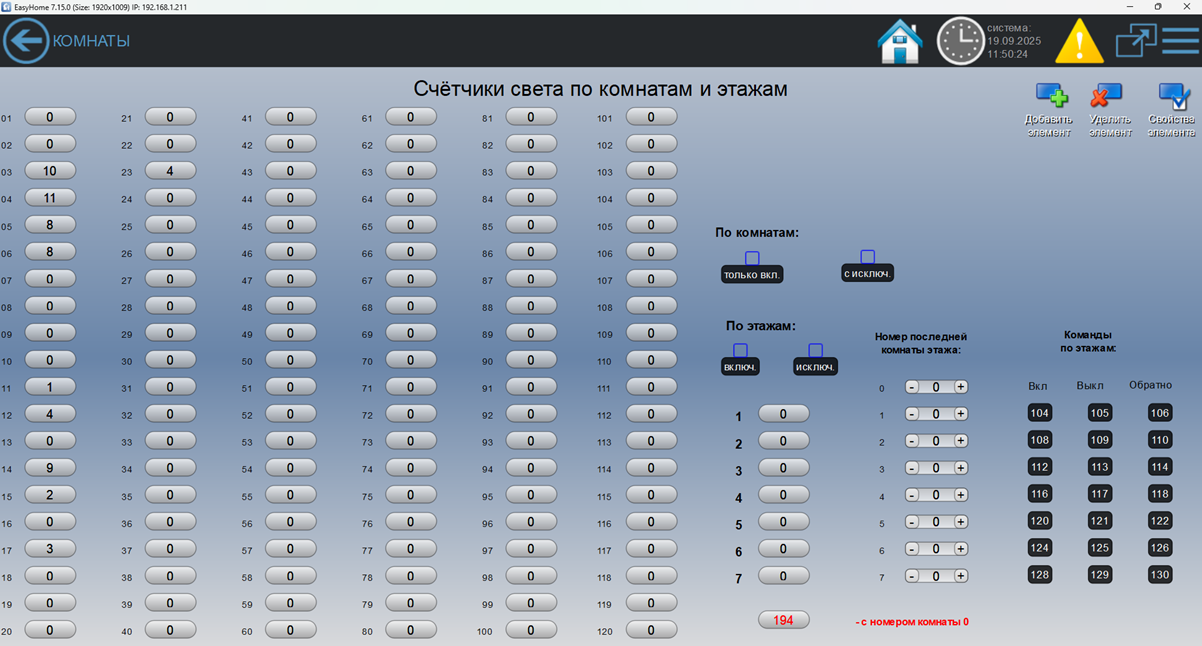The width and height of the screenshot is (1202, 646).
Task: Click floor command button 104
Action: click(x=1040, y=413)
